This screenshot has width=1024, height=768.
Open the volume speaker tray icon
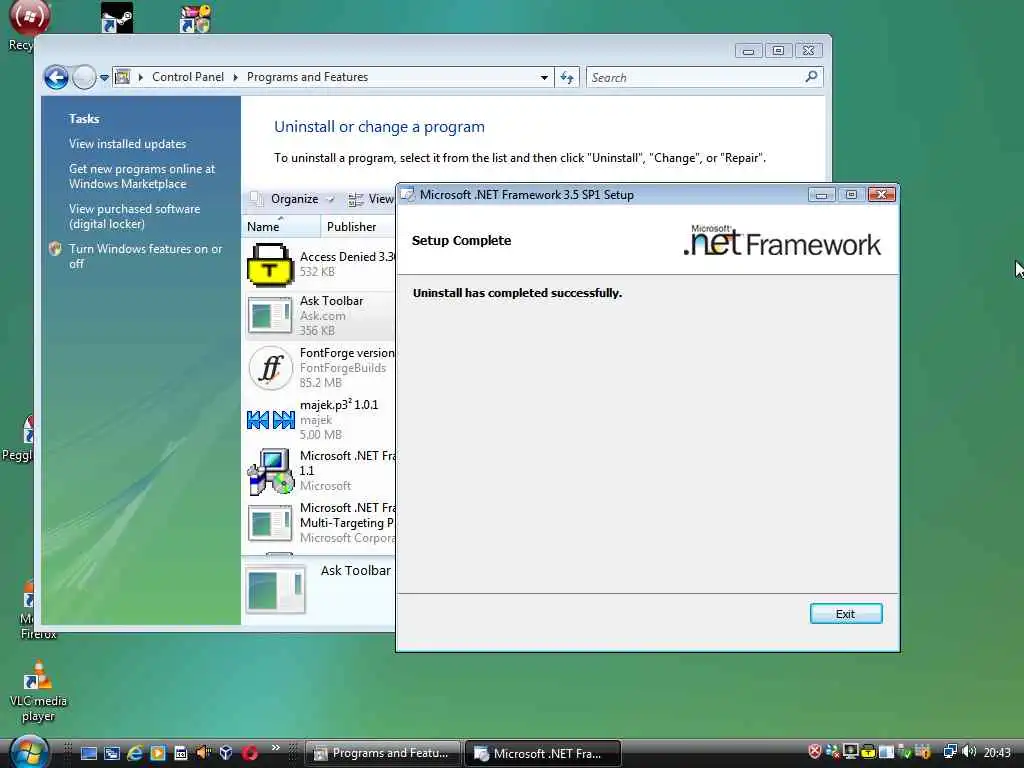click(969, 752)
